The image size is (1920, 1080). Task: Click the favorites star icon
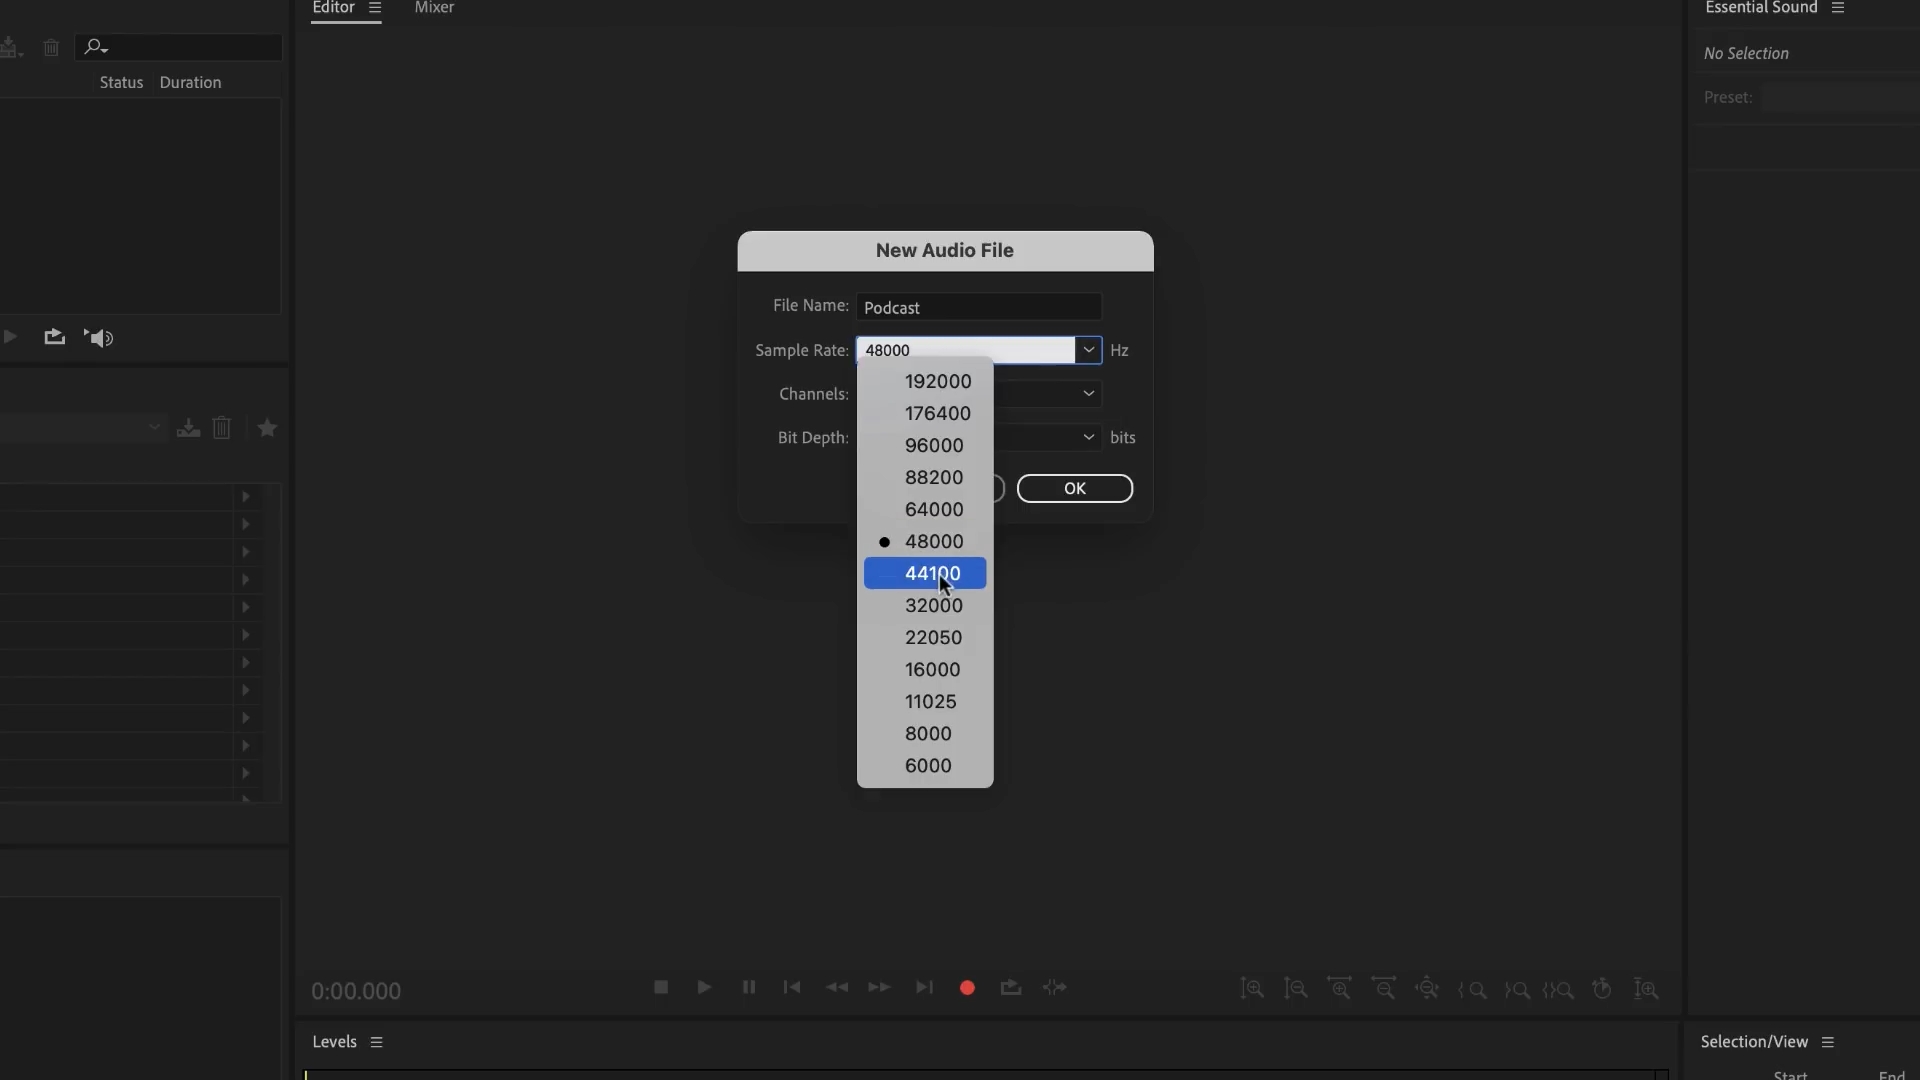[x=267, y=428]
